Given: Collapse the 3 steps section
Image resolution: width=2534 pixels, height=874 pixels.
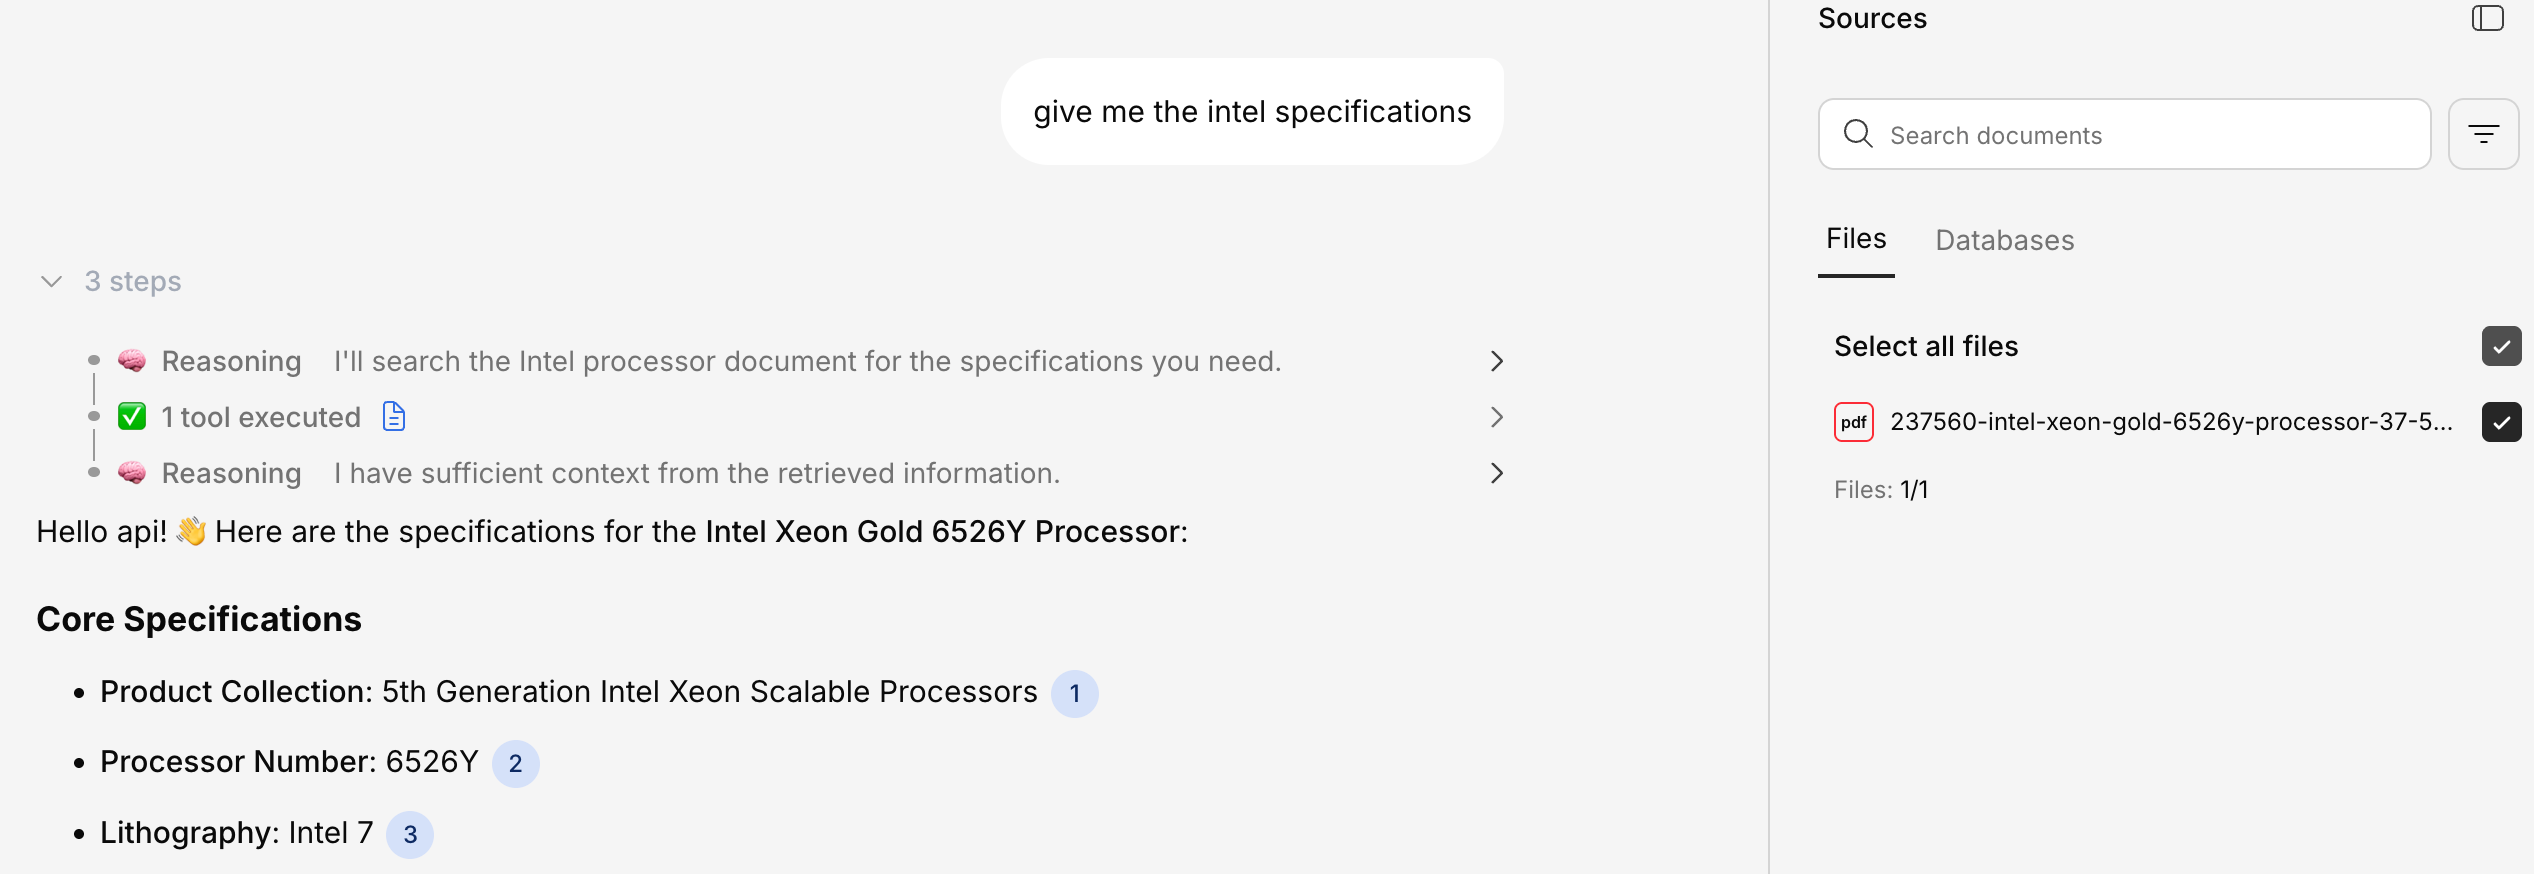Looking at the screenshot, I should pyautogui.click(x=52, y=281).
